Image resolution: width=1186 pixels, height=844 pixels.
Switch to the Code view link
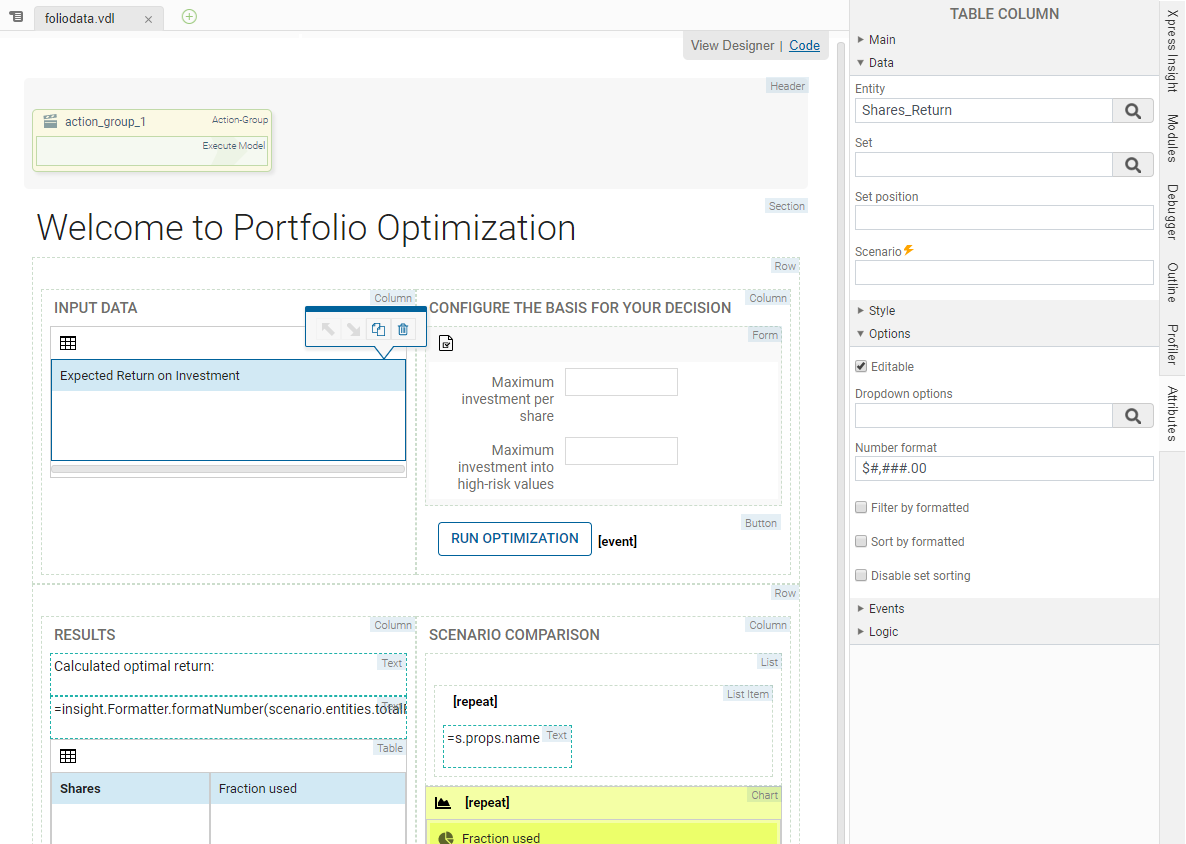point(804,45)
